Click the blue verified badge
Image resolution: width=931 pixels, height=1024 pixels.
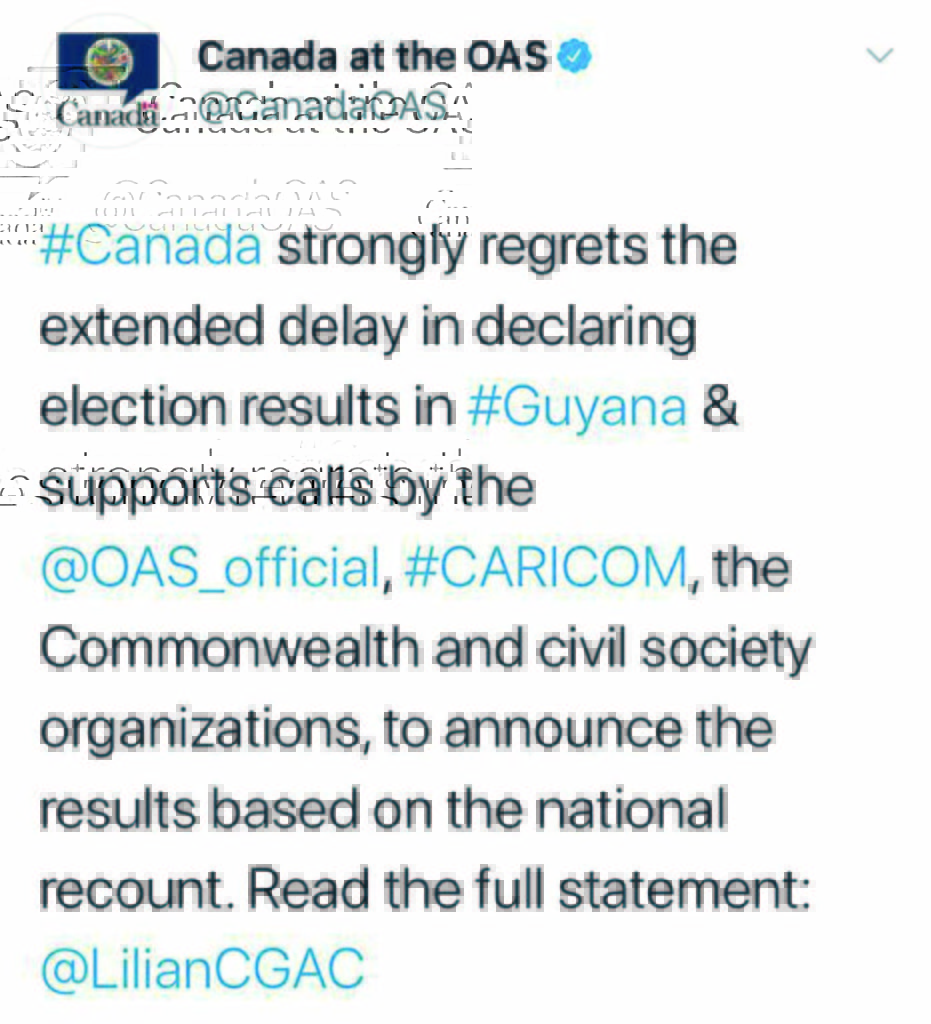click(574, 57)
